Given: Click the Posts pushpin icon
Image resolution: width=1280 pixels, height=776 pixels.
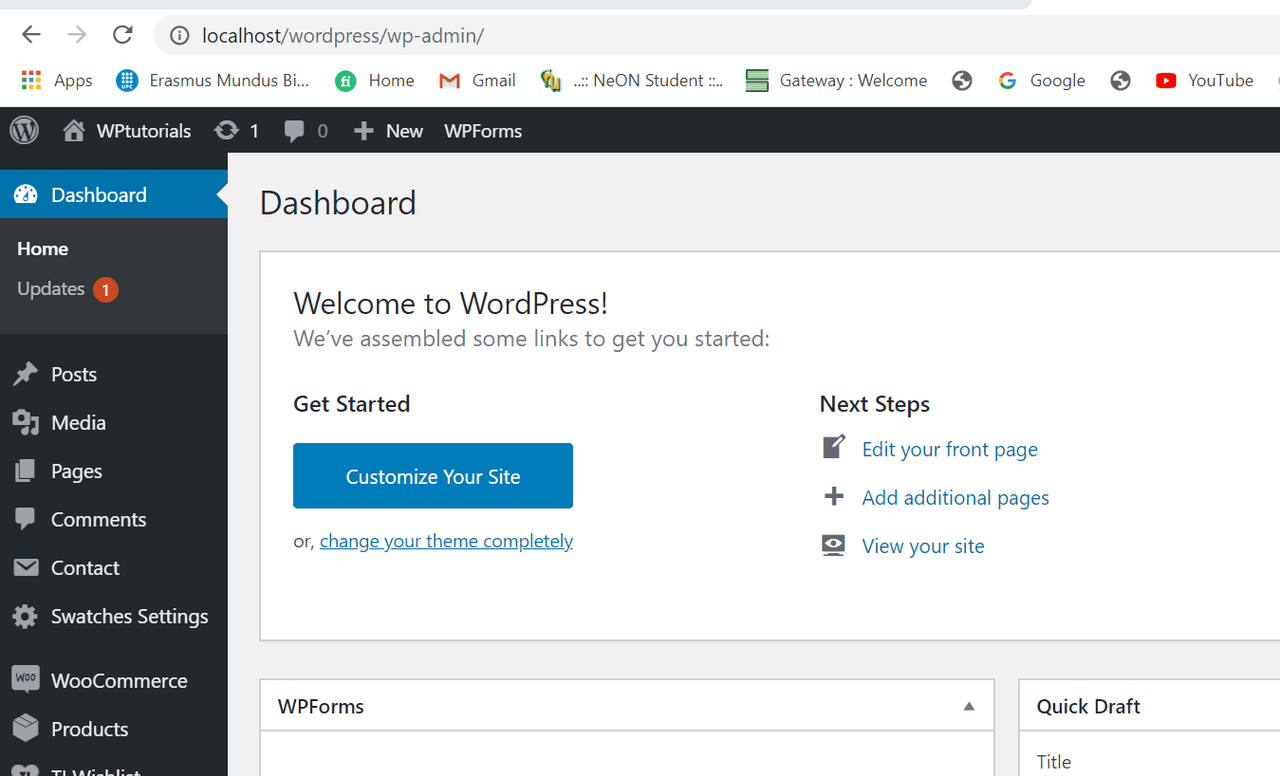Looking at the screenshot, I should click(x=25, y=375).
